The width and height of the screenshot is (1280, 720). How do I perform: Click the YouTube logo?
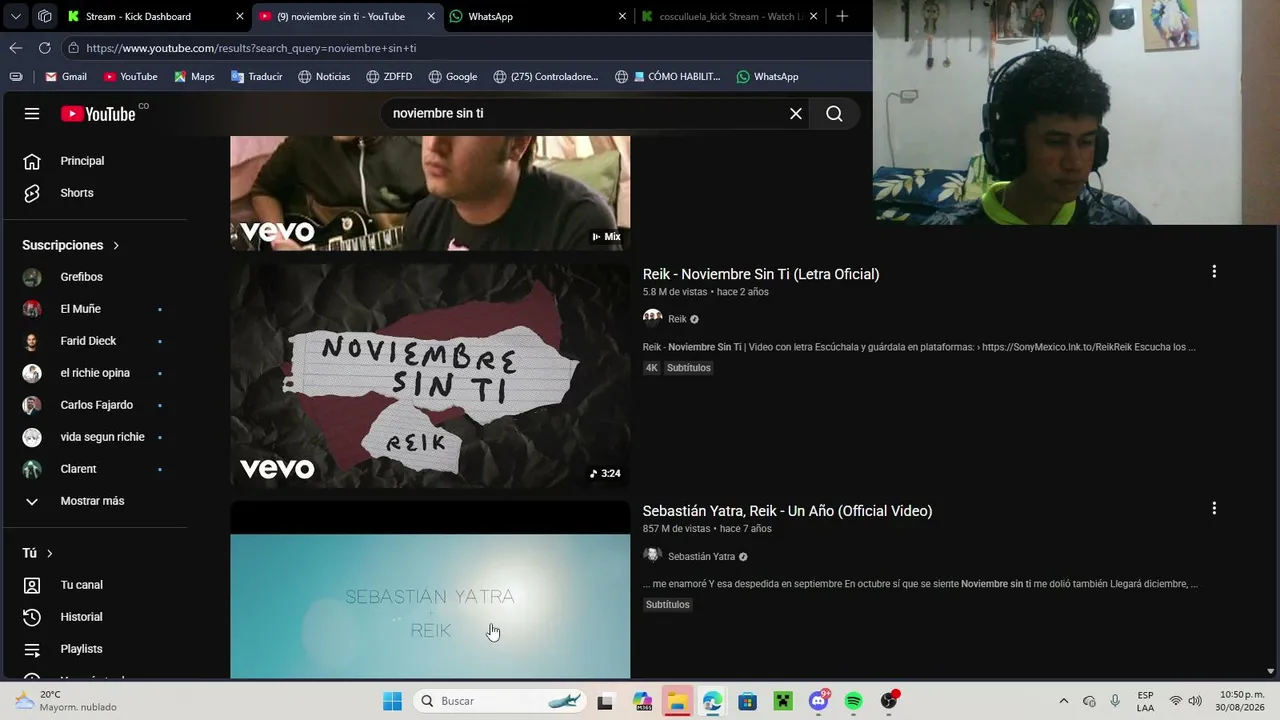click(98, 114)
